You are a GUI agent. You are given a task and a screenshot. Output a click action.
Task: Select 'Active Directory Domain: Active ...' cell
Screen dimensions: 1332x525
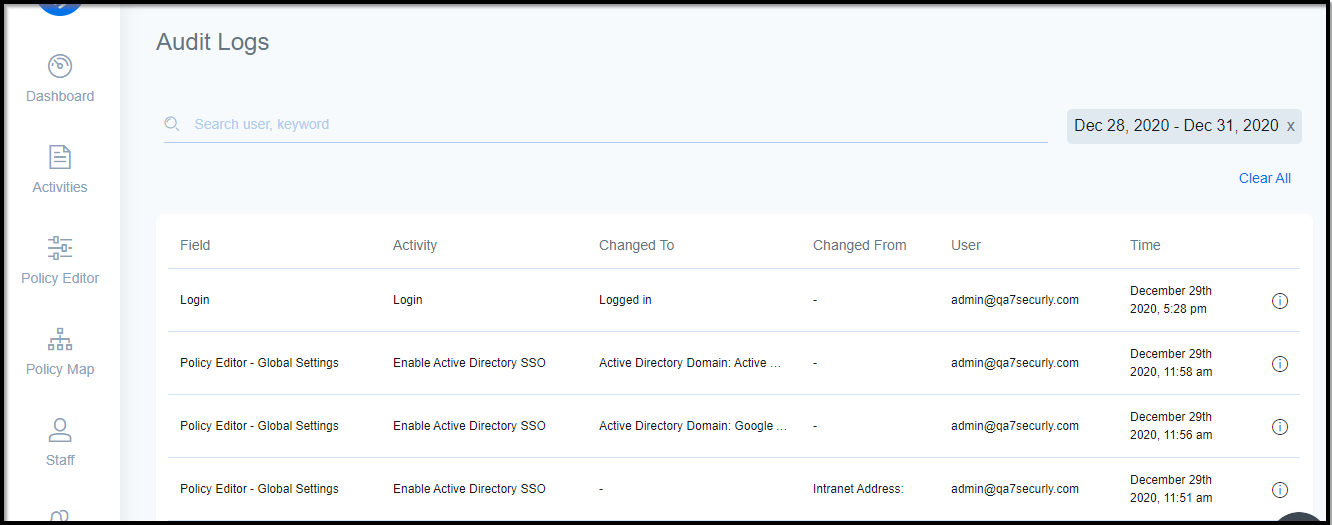click(690, 363)
